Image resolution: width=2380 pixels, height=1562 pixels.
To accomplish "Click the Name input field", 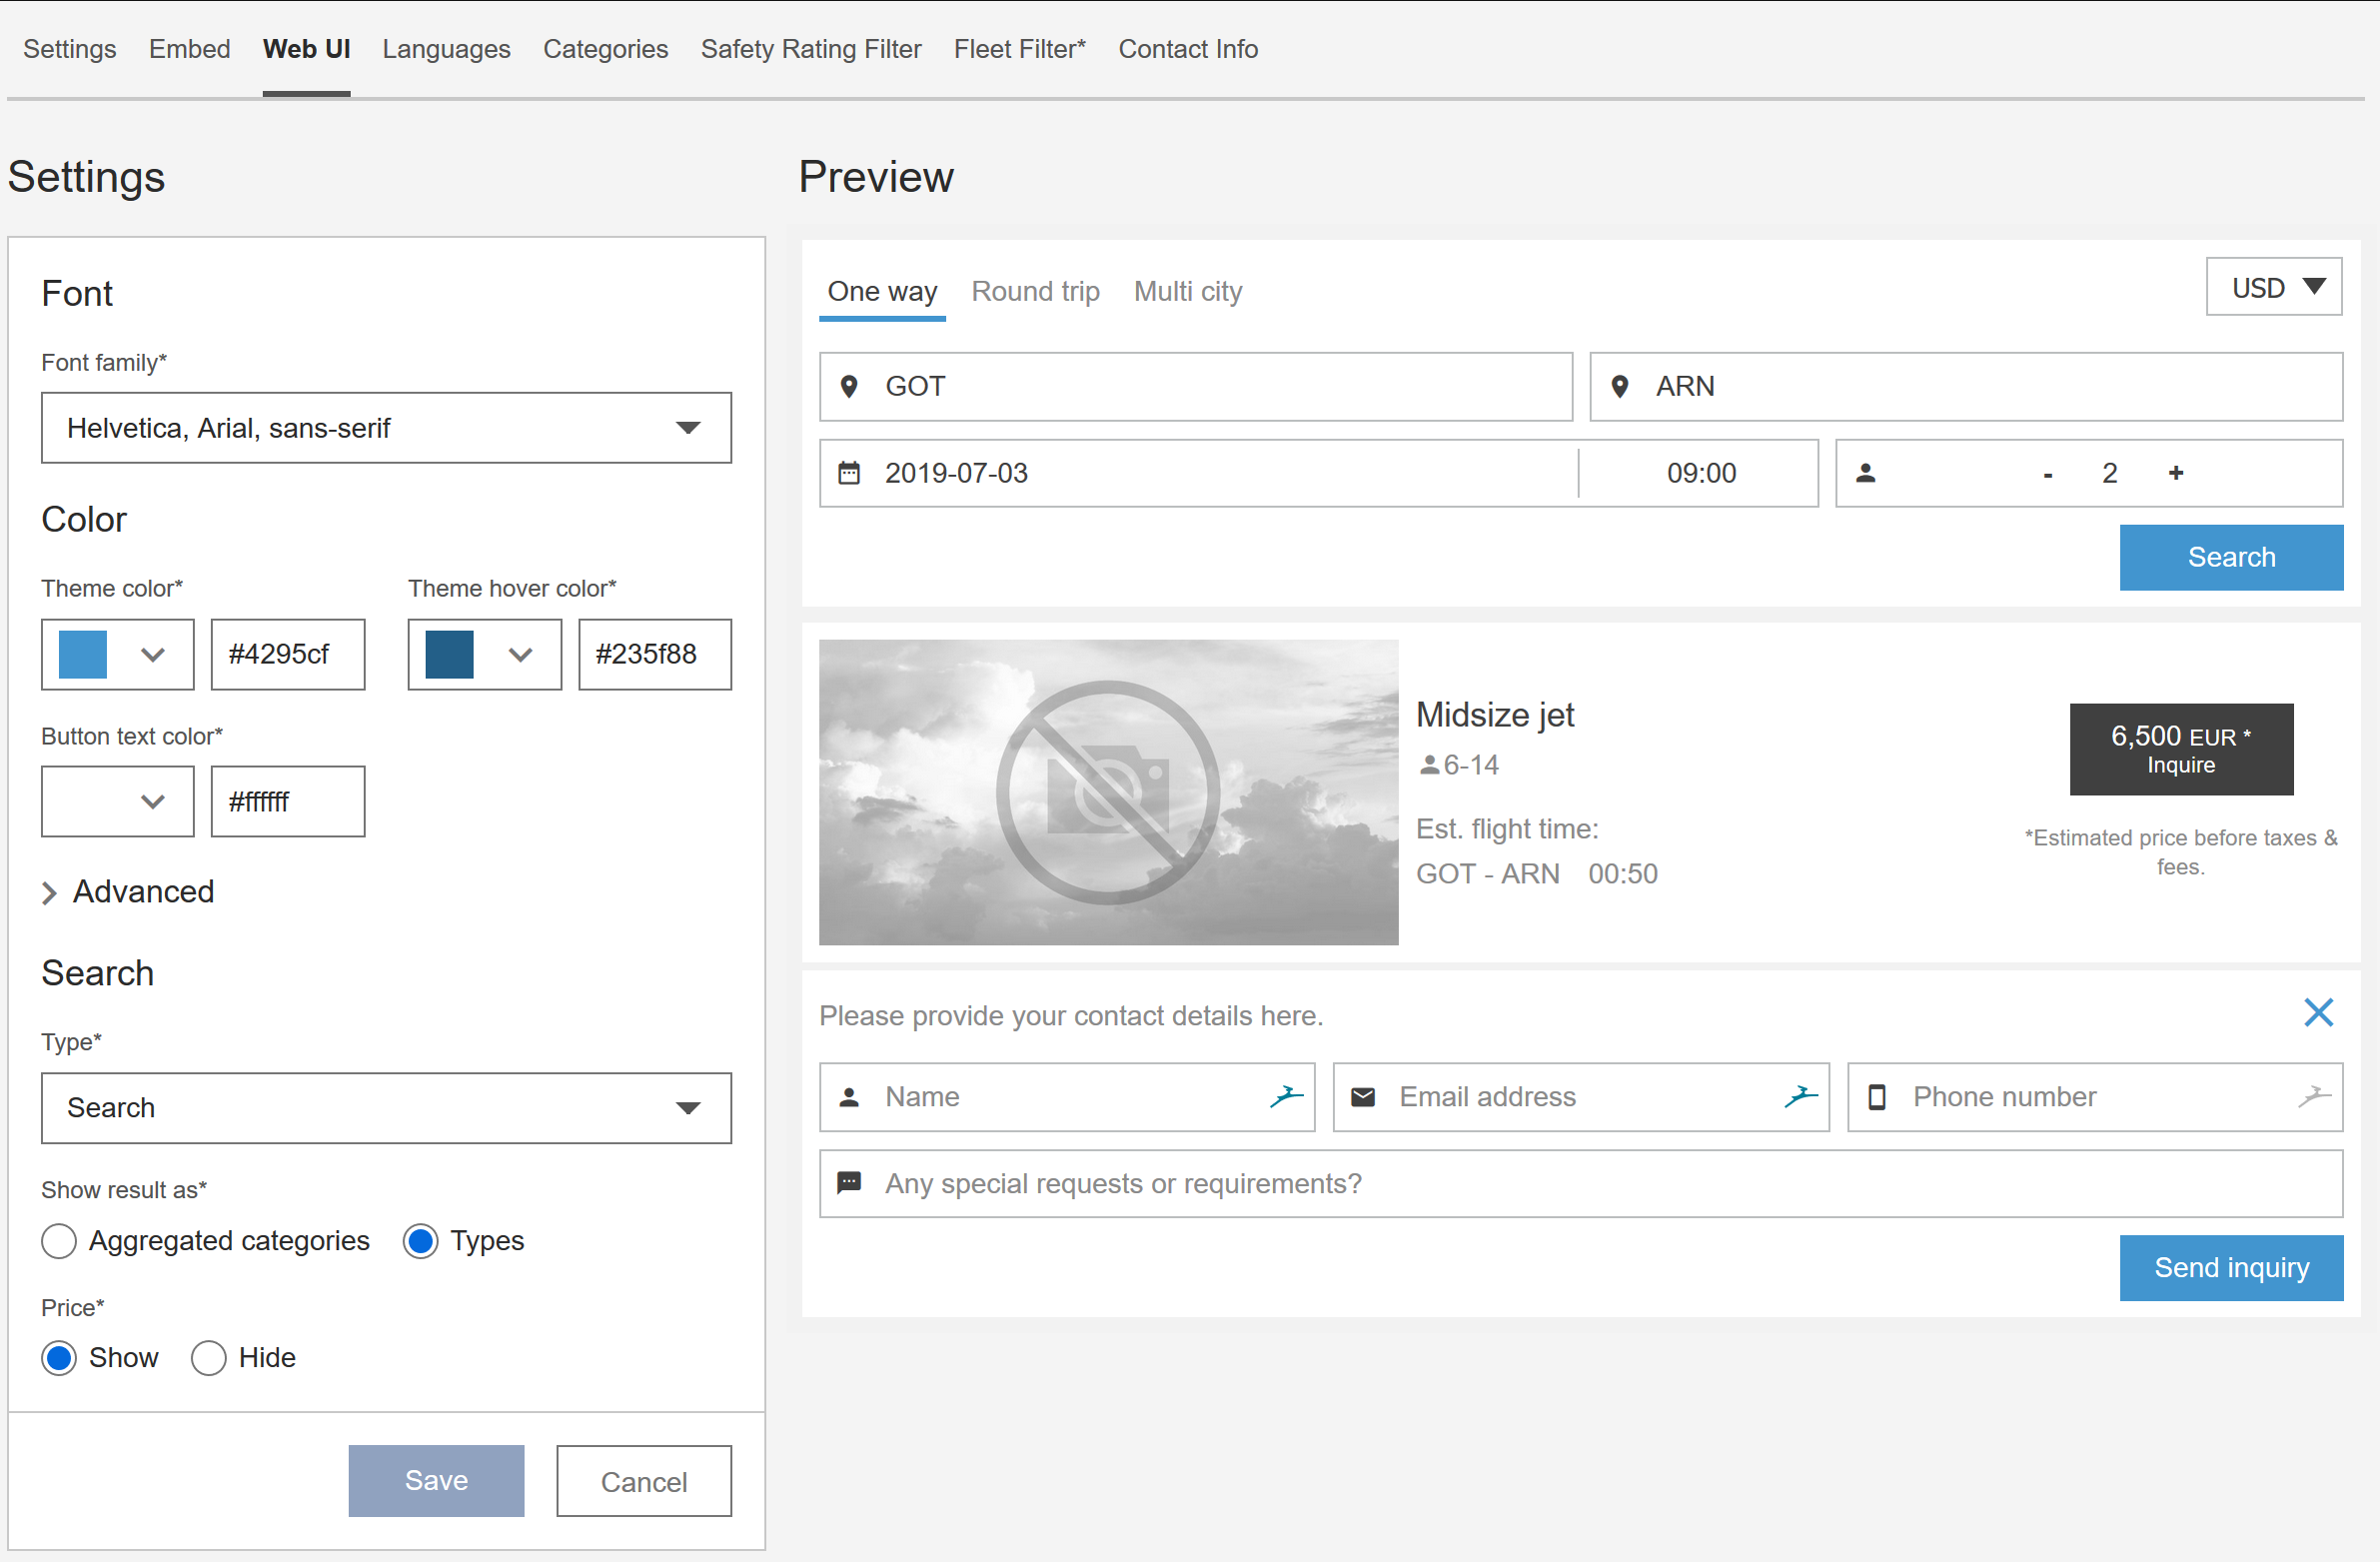I will pos(1067,1097).
